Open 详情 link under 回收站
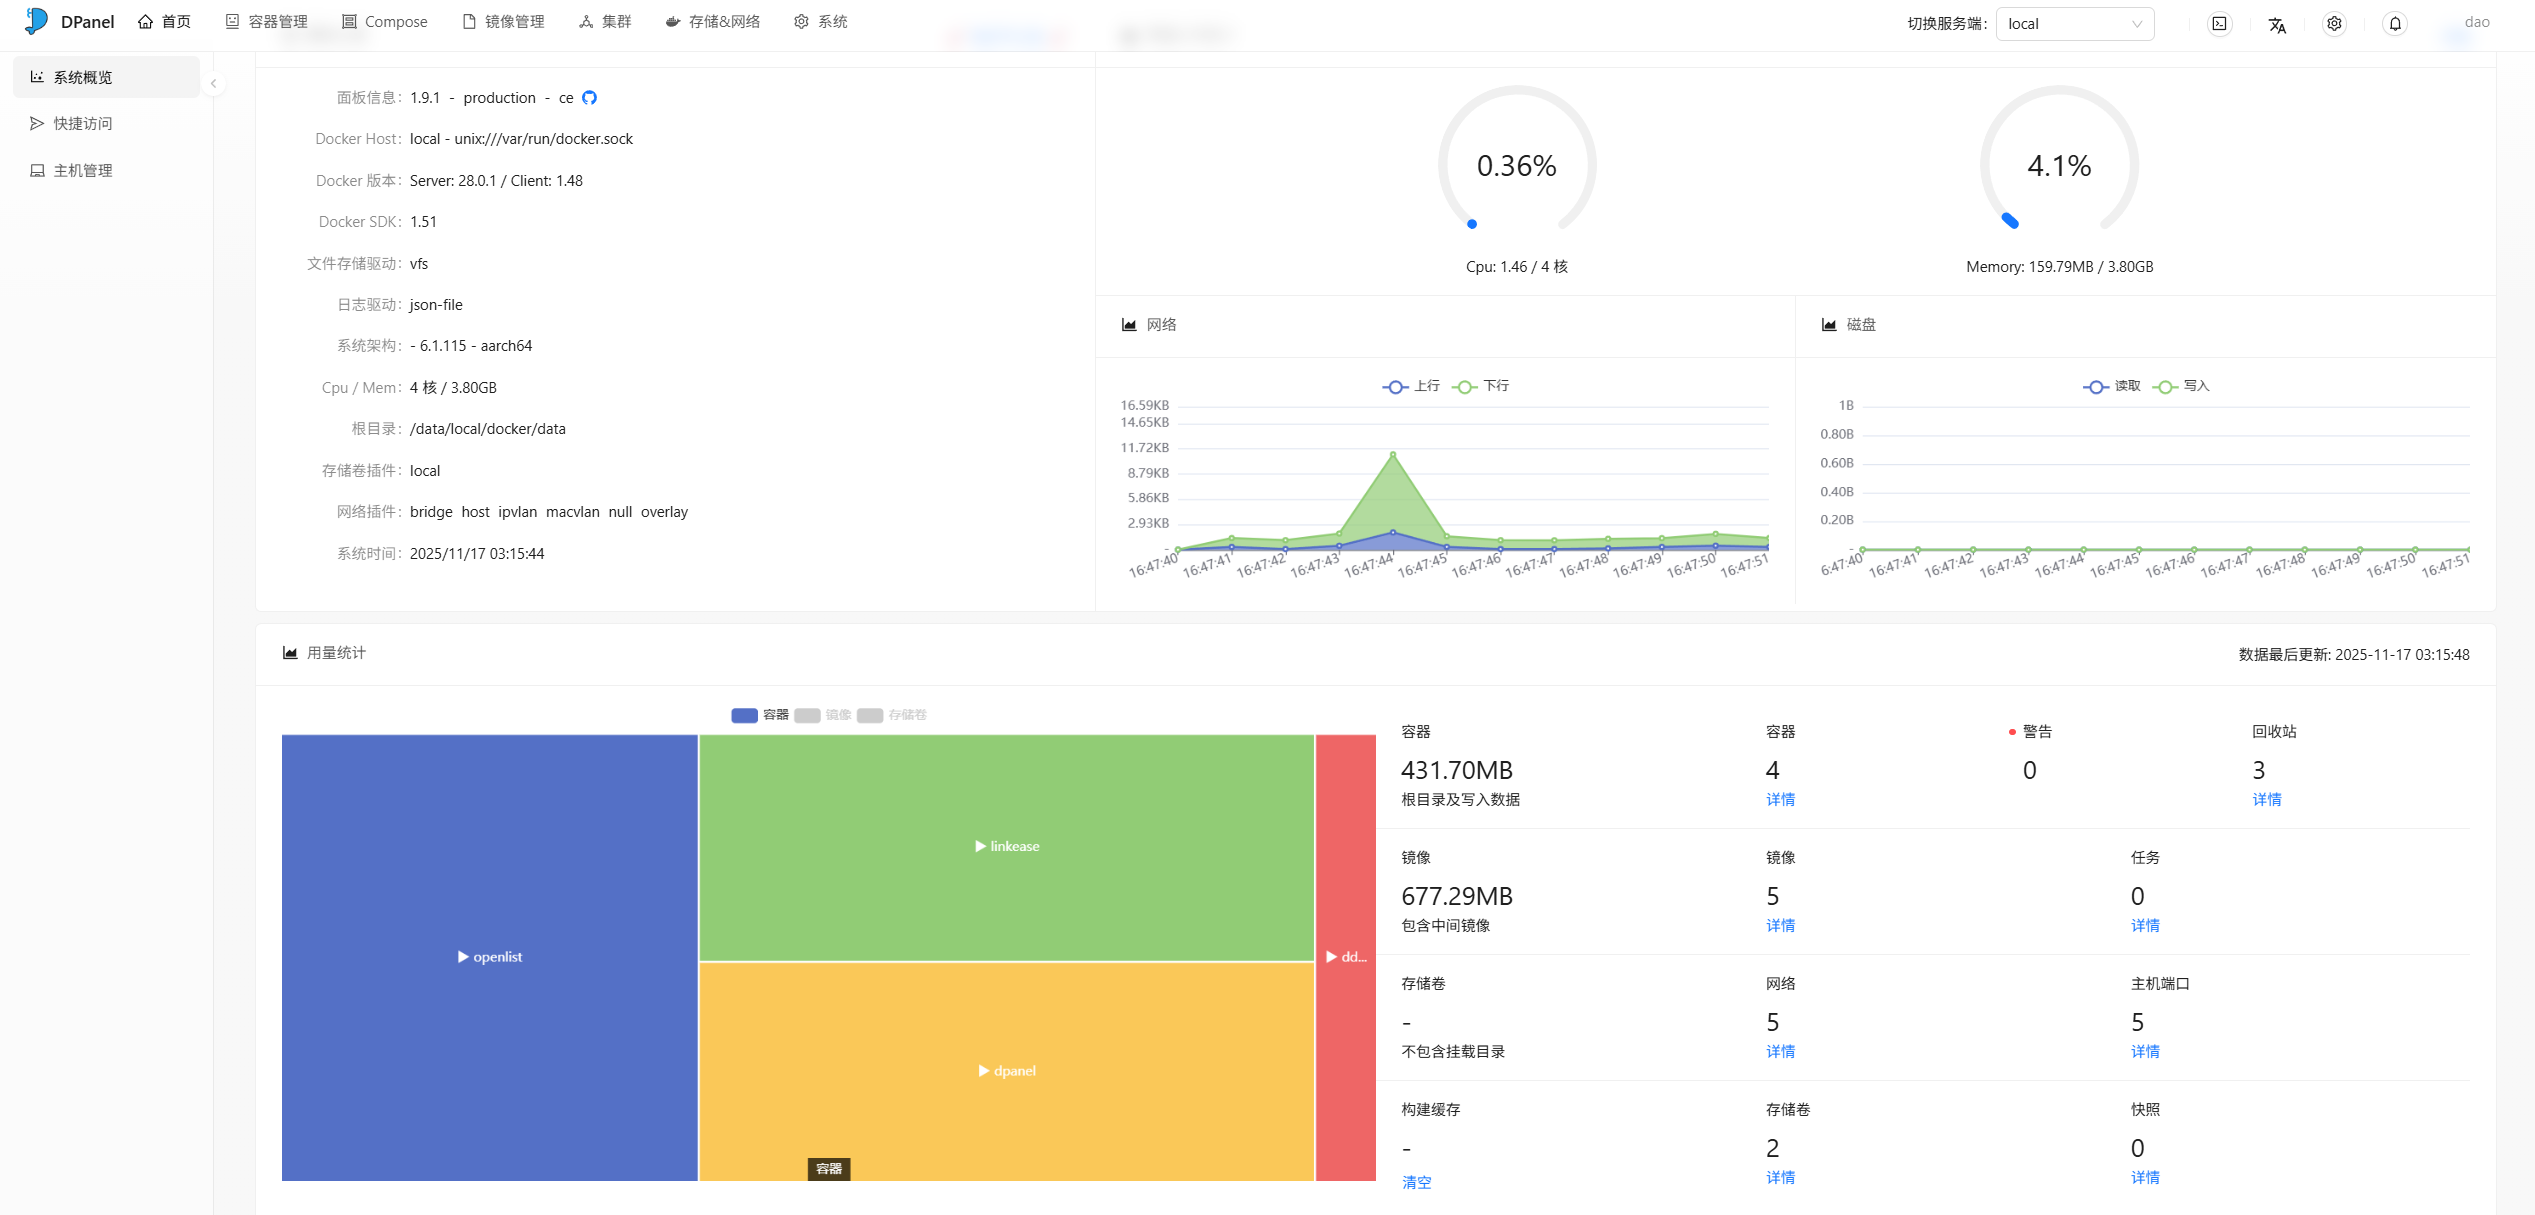Screen dimensions: 2535x1215 point(2266,799)
